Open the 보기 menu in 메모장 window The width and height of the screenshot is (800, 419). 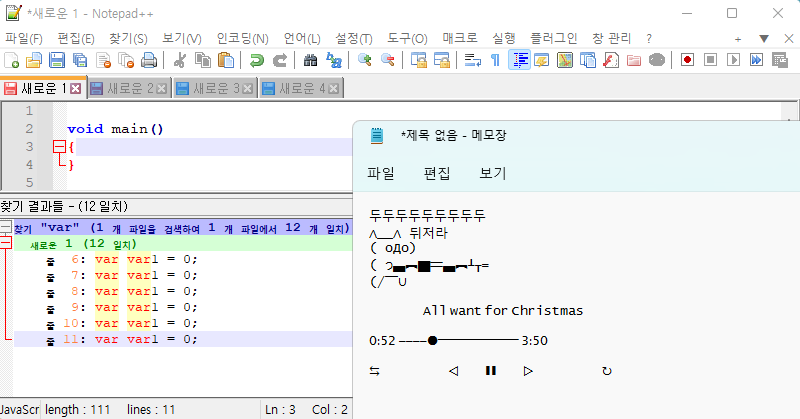click(x=492, y=173)
